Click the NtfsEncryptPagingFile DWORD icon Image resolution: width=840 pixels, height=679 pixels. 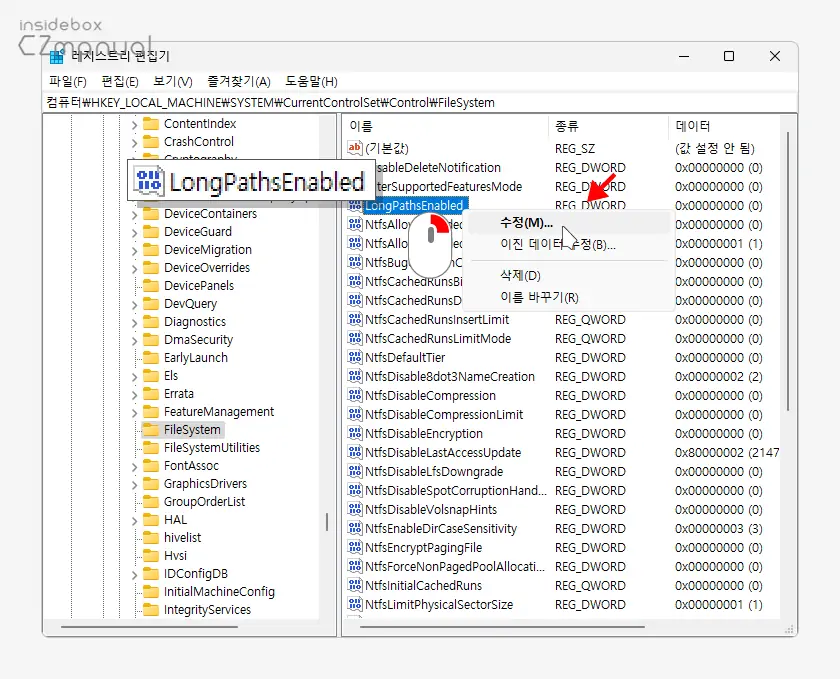[357, 547]
